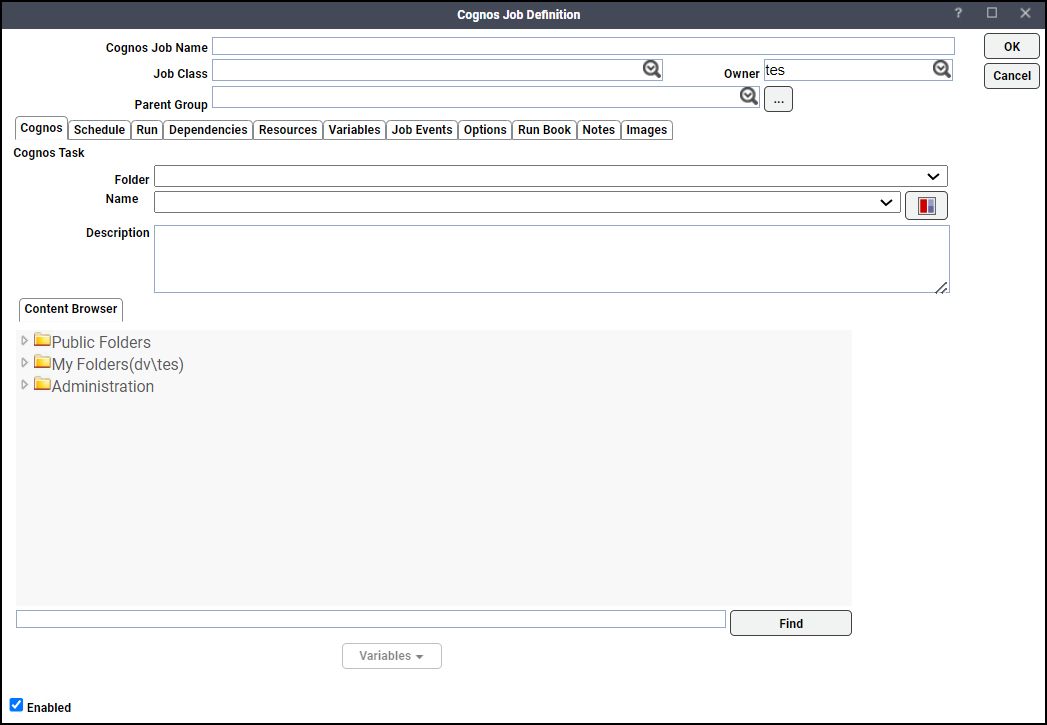Switch to the Run tab
This screenshot has height=725, width=1047.
pos(147,130)
